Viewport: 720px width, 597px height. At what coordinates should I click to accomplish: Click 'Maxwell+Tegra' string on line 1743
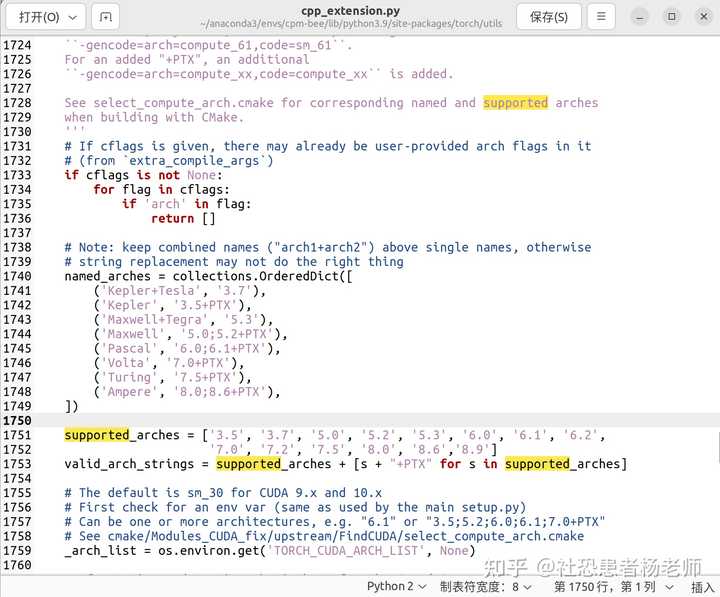click(x=154, y=320)
